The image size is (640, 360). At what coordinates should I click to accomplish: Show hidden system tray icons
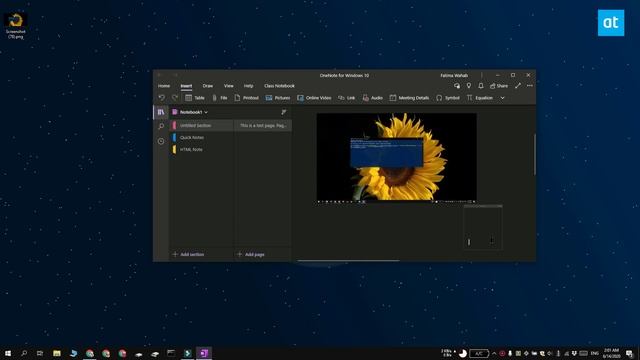click(x=494, y=353)
